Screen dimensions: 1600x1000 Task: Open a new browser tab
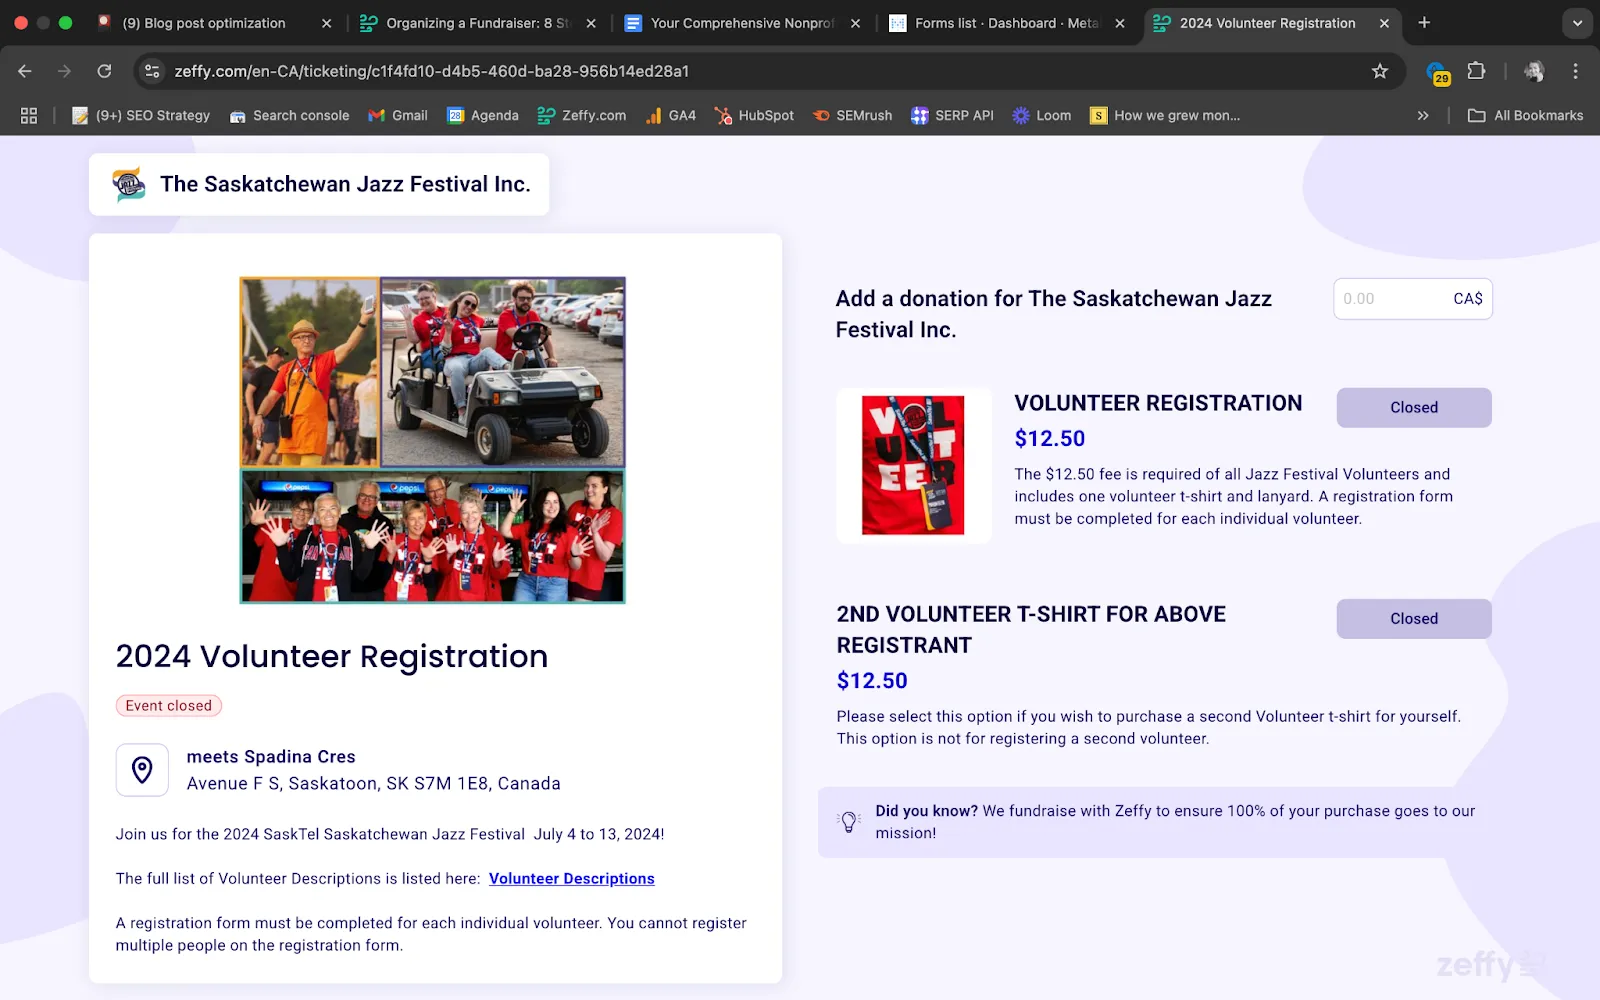point(1424,23)
